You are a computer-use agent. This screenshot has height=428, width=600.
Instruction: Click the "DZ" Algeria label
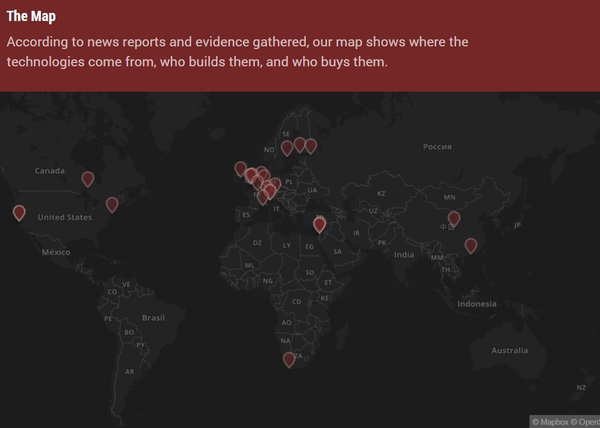[x=257, y=243]
